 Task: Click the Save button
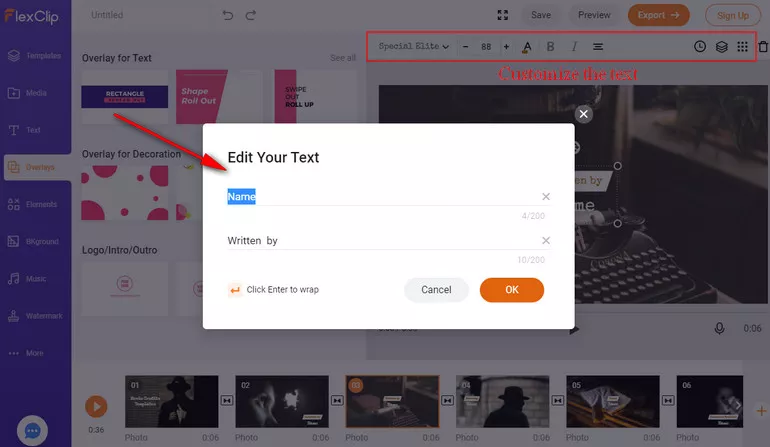coord(541,15)
